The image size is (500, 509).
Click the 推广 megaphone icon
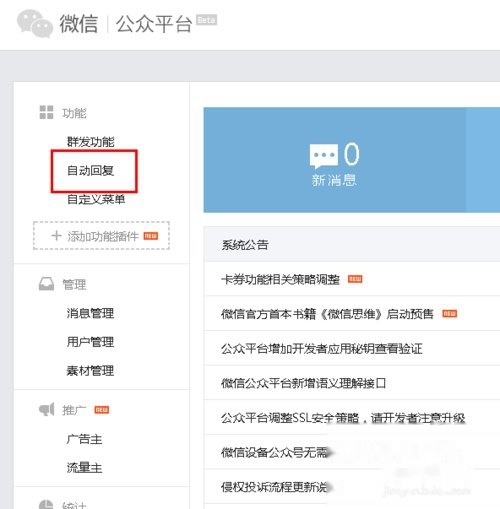tap(47, 409)
